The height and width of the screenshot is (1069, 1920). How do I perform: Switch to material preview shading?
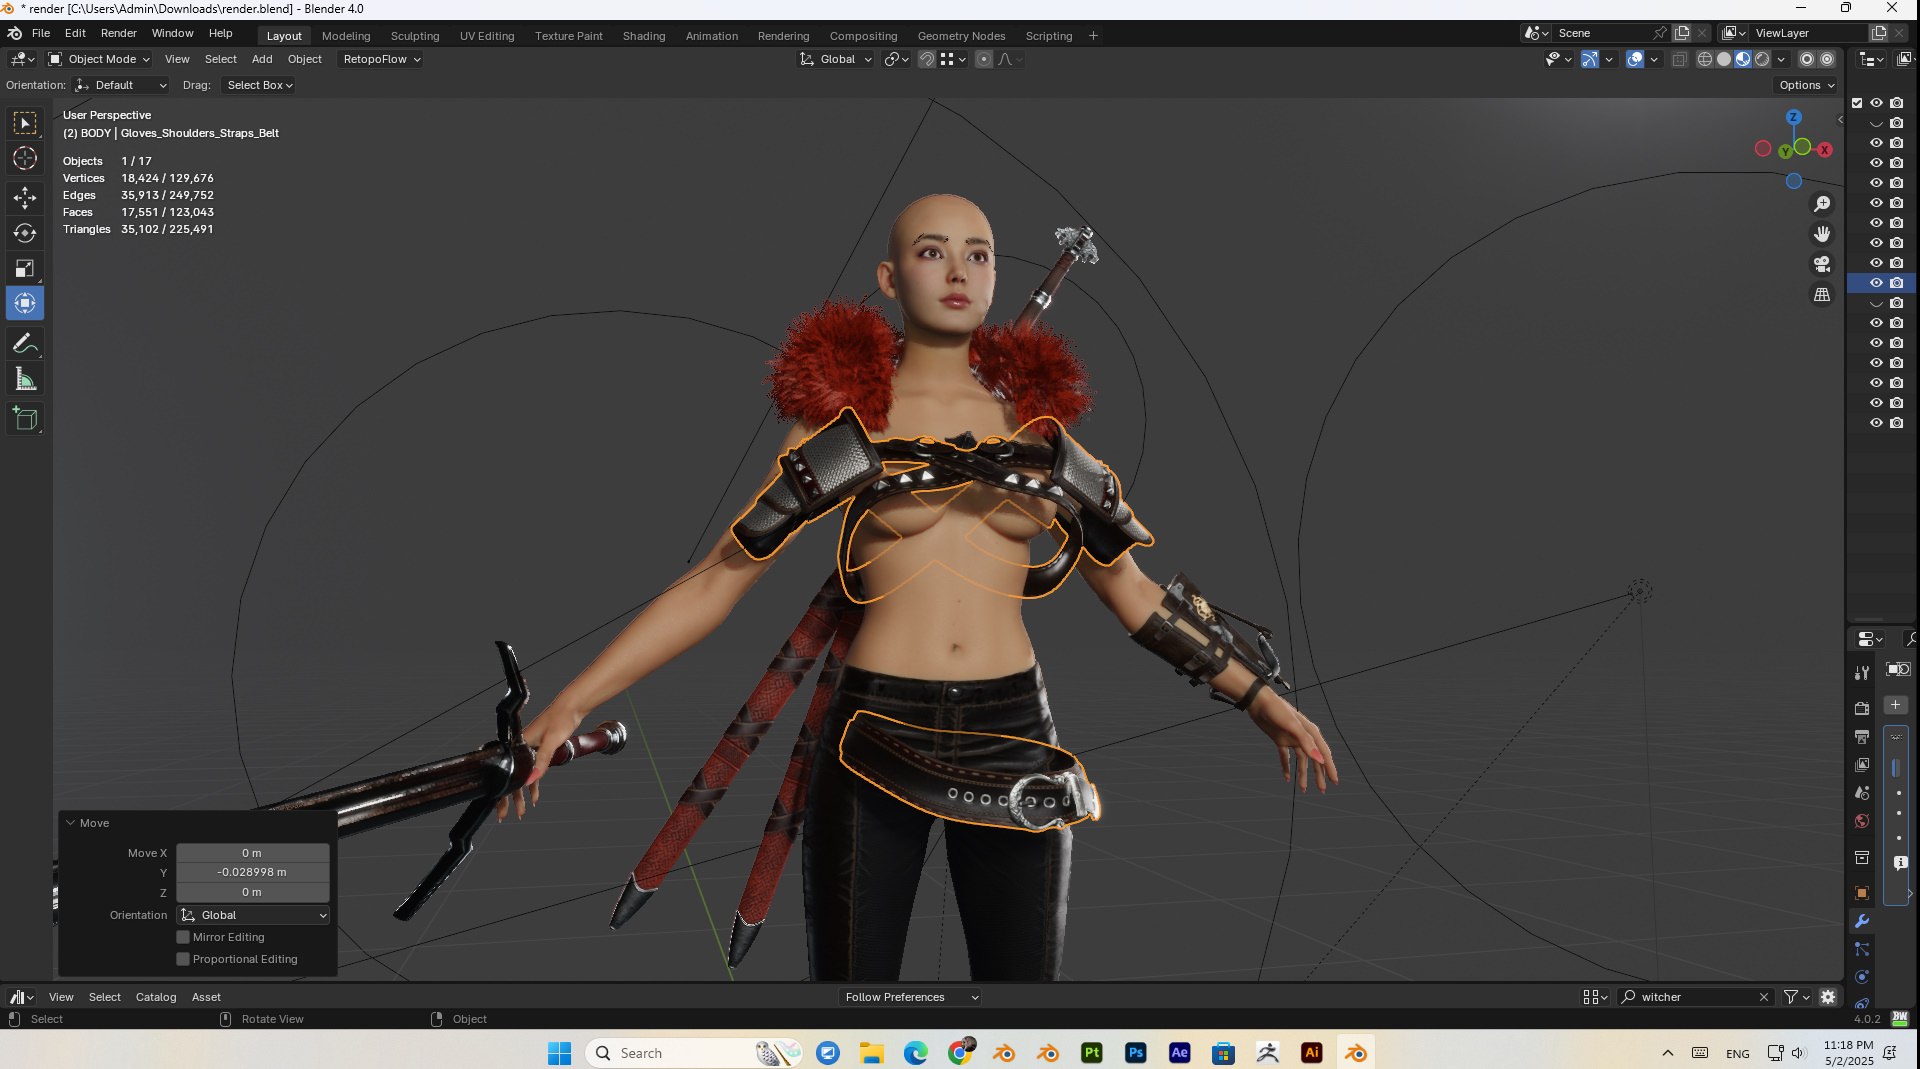[1743, 59]
